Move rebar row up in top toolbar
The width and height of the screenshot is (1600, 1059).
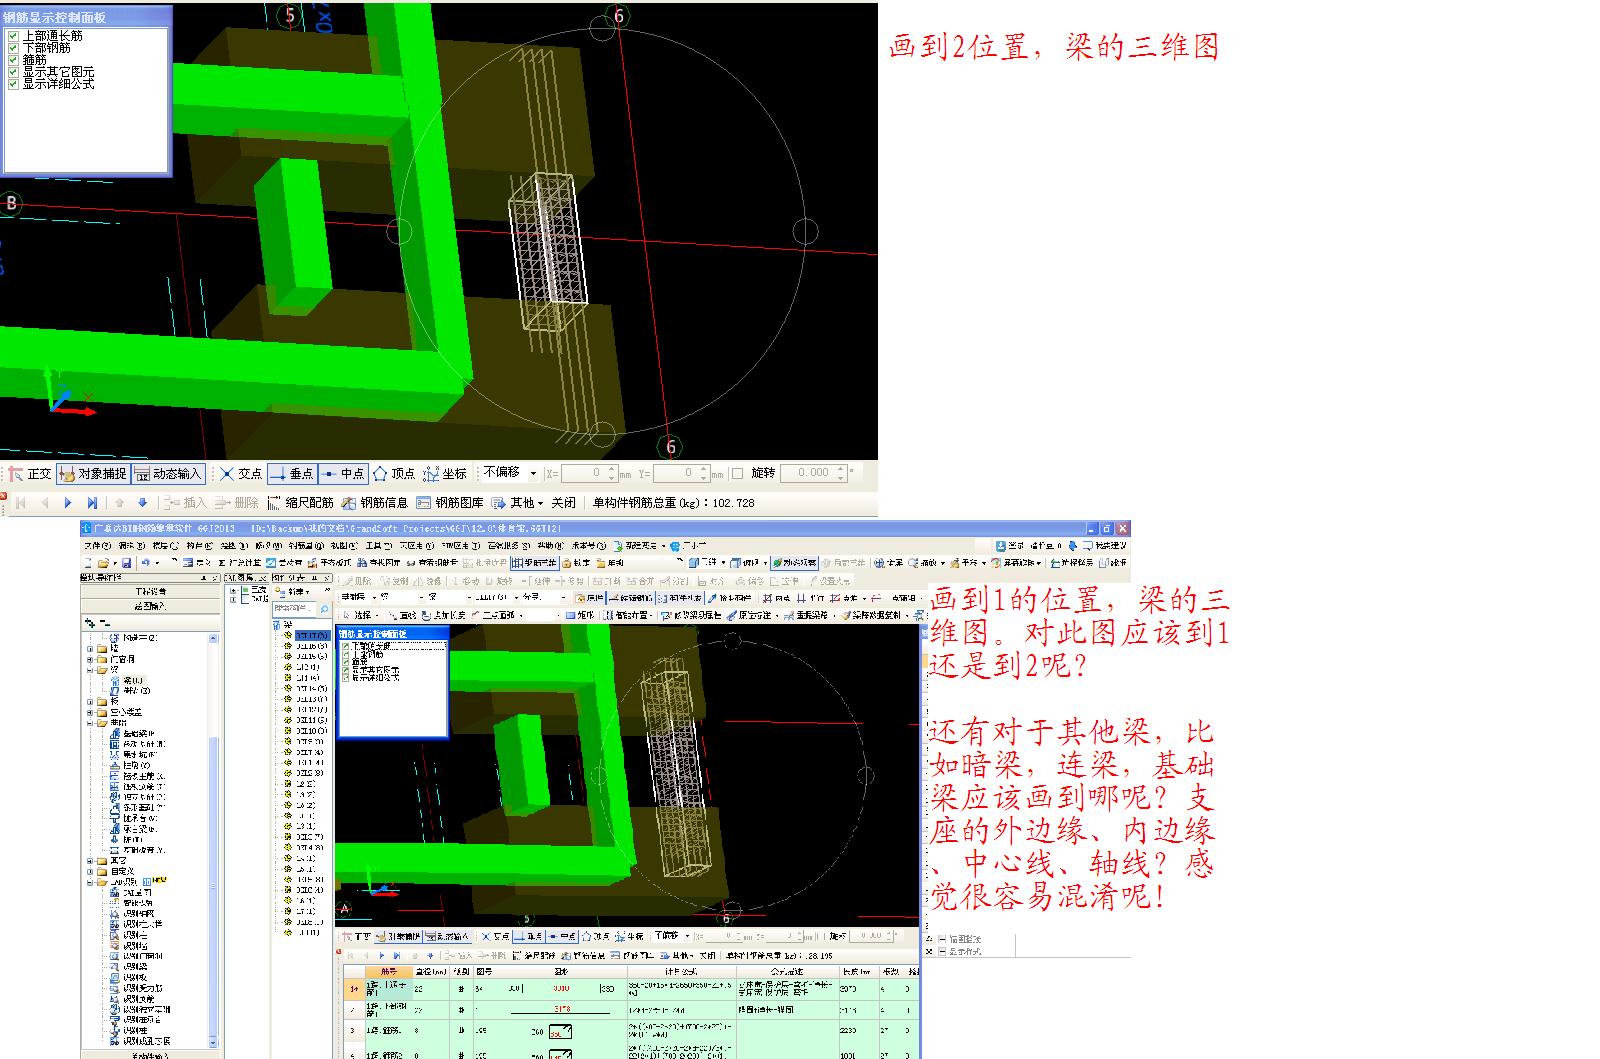click(x=119, y=503)
